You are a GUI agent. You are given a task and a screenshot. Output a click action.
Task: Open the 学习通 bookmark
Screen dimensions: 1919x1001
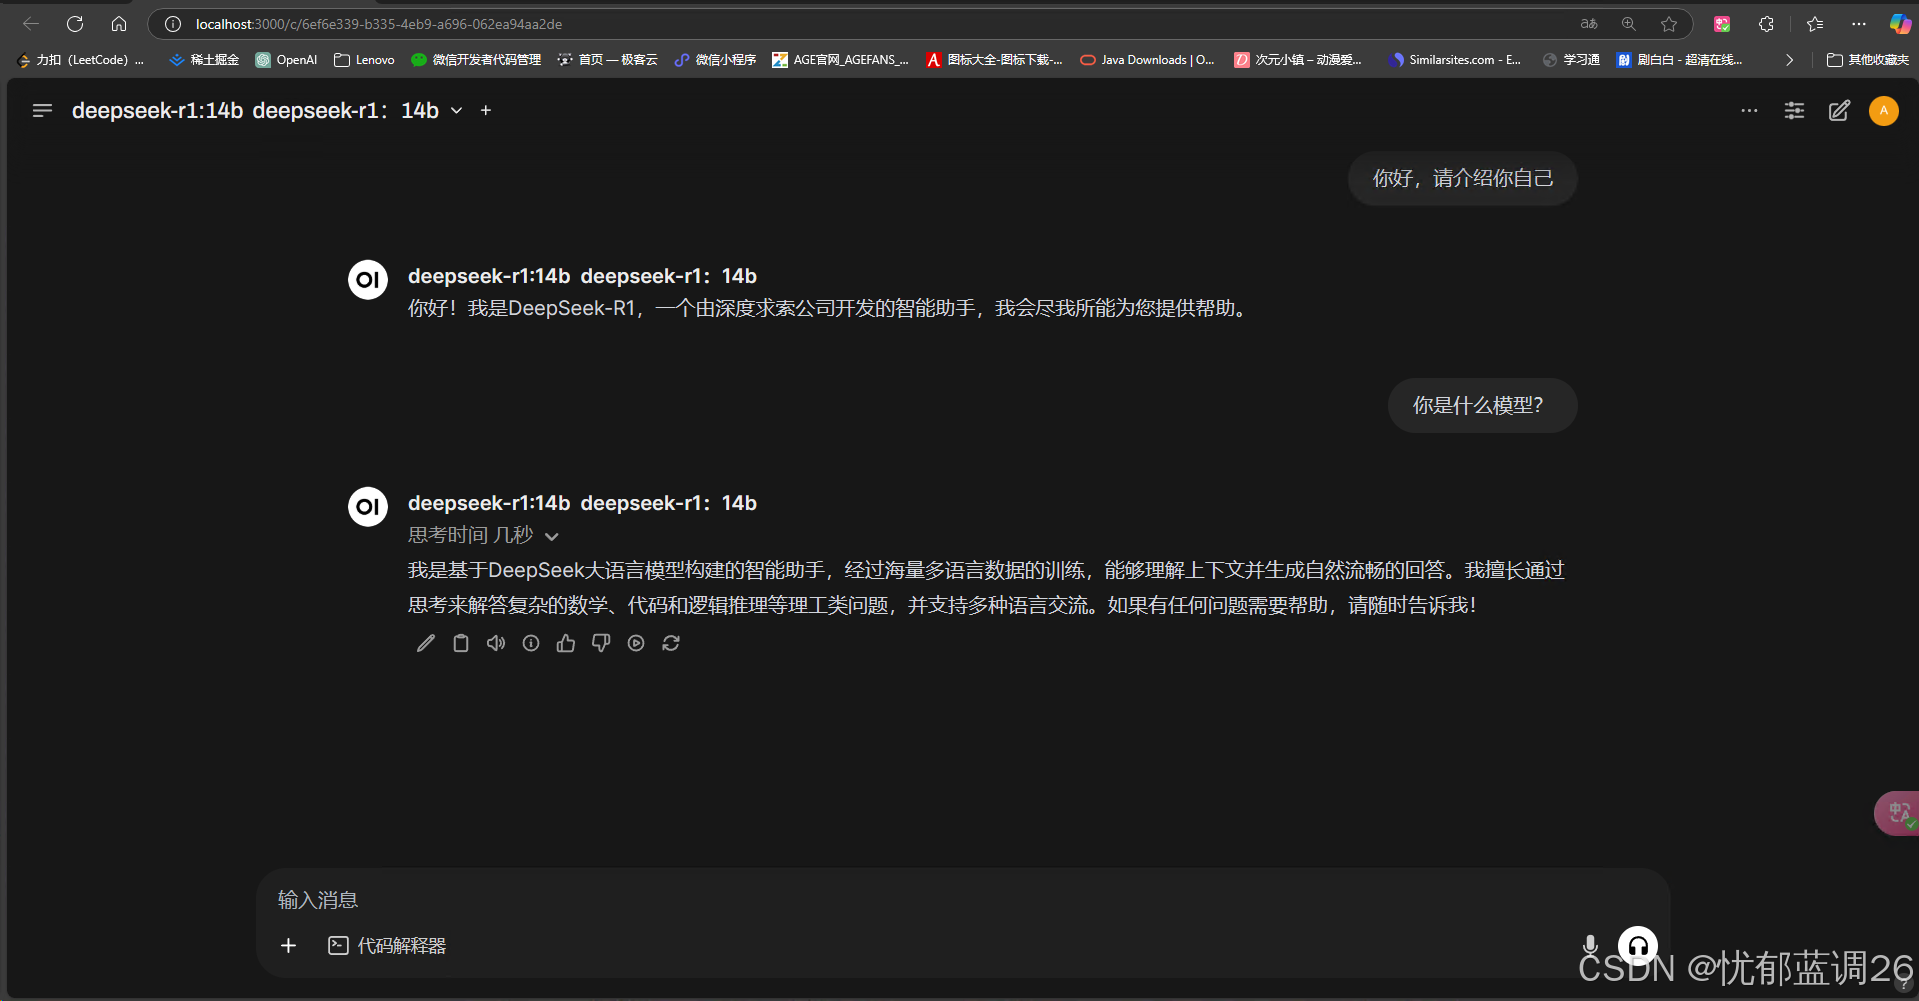(x=1571, y=60)
